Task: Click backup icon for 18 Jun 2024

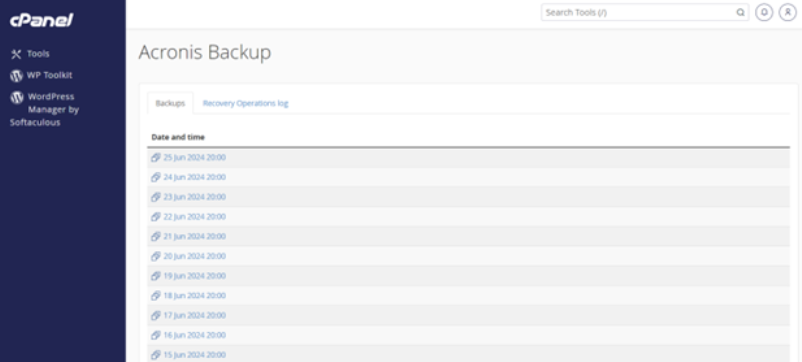Action: pyautogui.click(x=156, y=296)
